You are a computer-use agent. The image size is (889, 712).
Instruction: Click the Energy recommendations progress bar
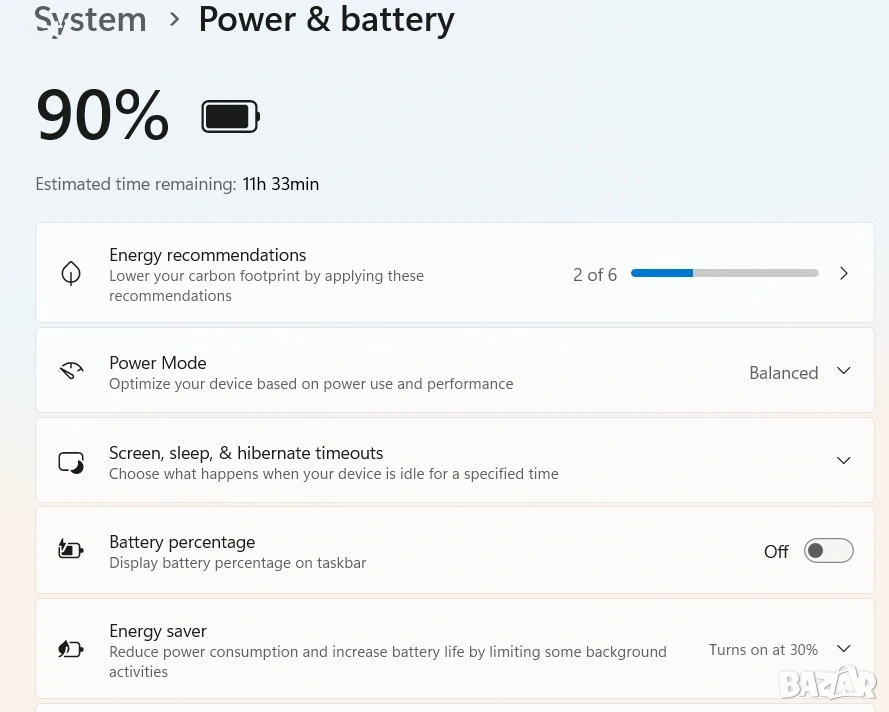coord(724,273)
